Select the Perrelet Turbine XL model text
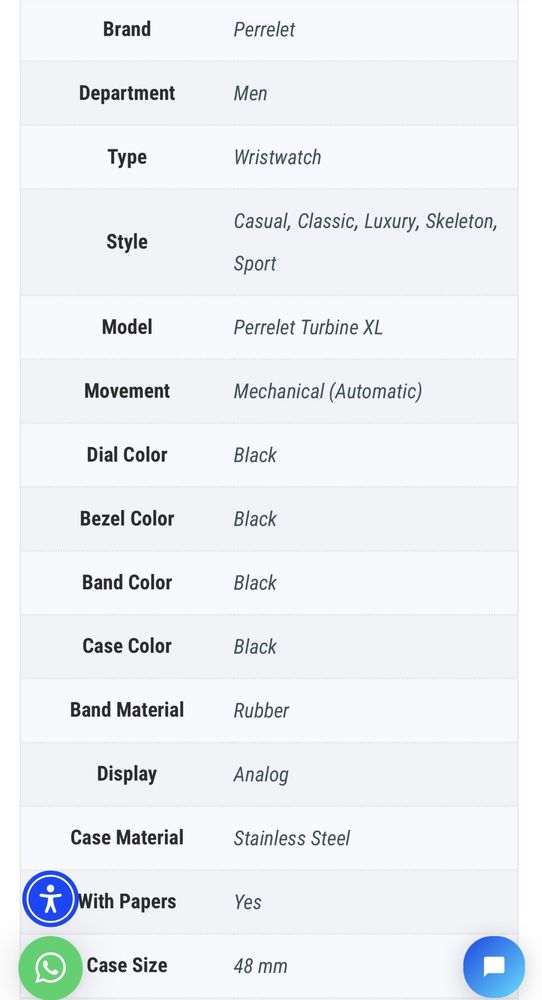The width and height of the screenshot is (542, 1000). [x=308, y=327]
